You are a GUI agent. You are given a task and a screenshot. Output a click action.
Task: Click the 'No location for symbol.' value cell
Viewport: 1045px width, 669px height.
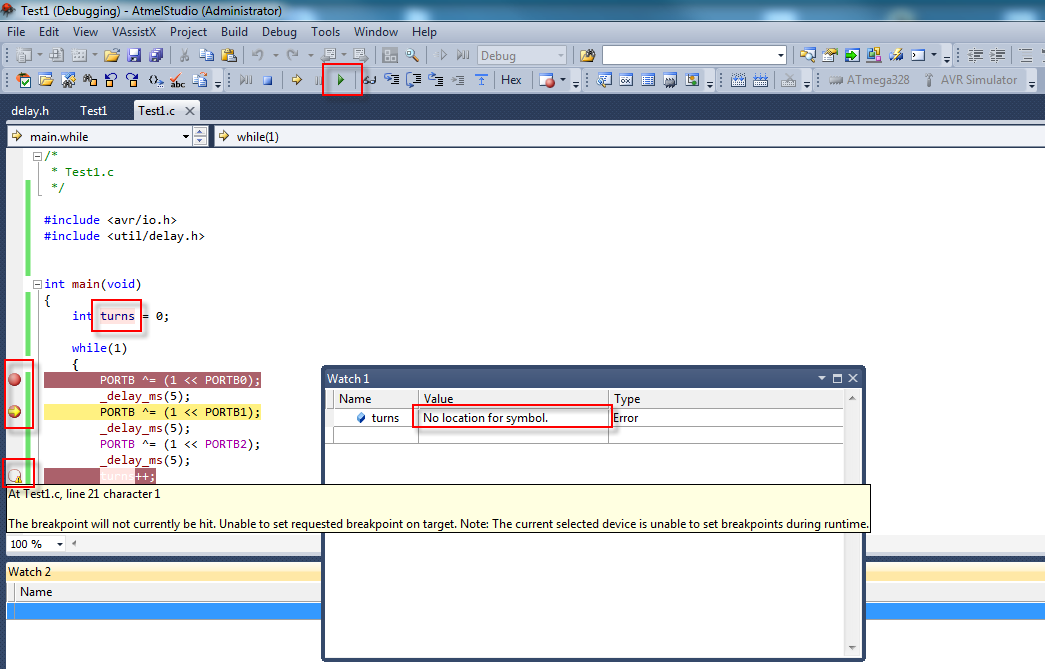point(512,418)
